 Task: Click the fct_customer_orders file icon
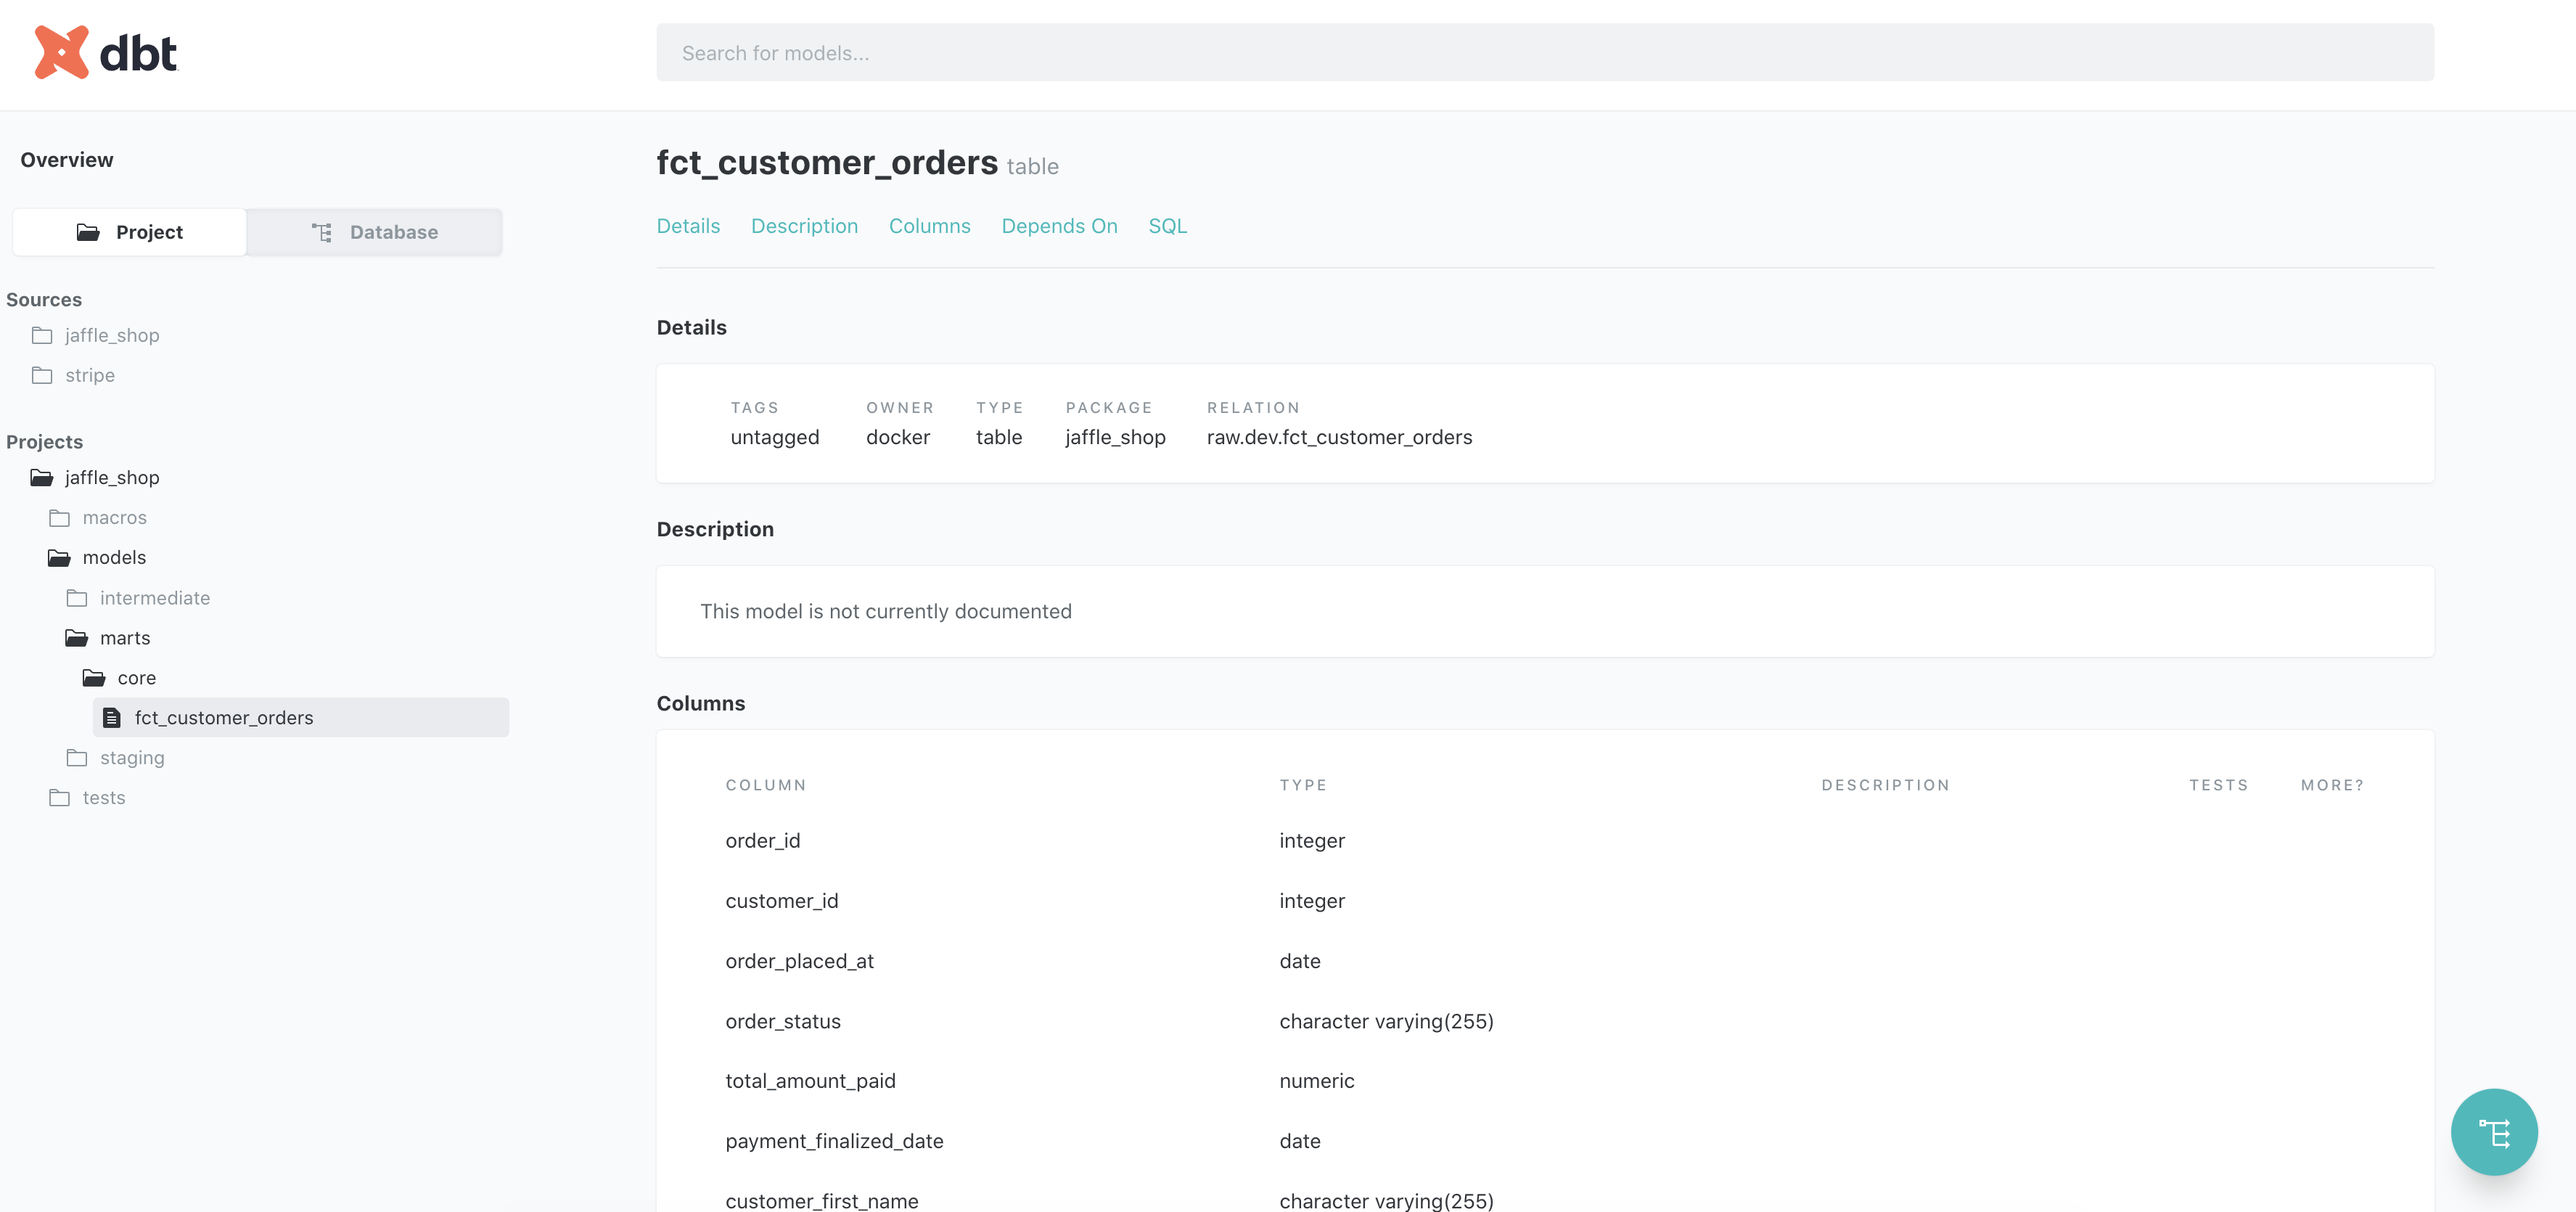pyautogui.click(x=113, y=718)
